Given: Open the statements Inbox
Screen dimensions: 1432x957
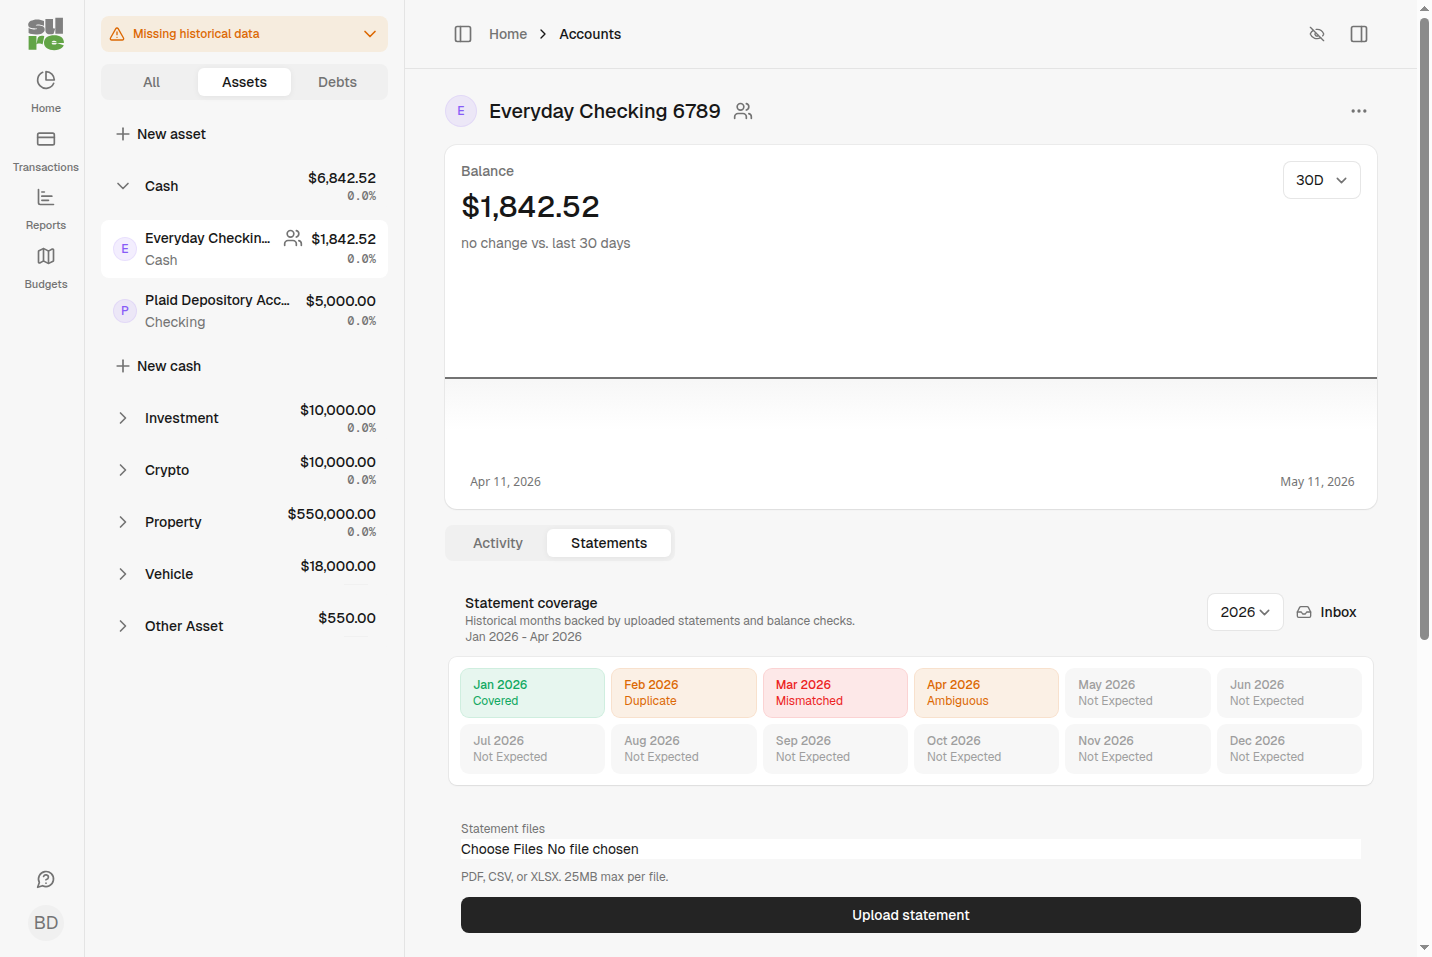Looking at the screenshot, I should coord(1327,612).
